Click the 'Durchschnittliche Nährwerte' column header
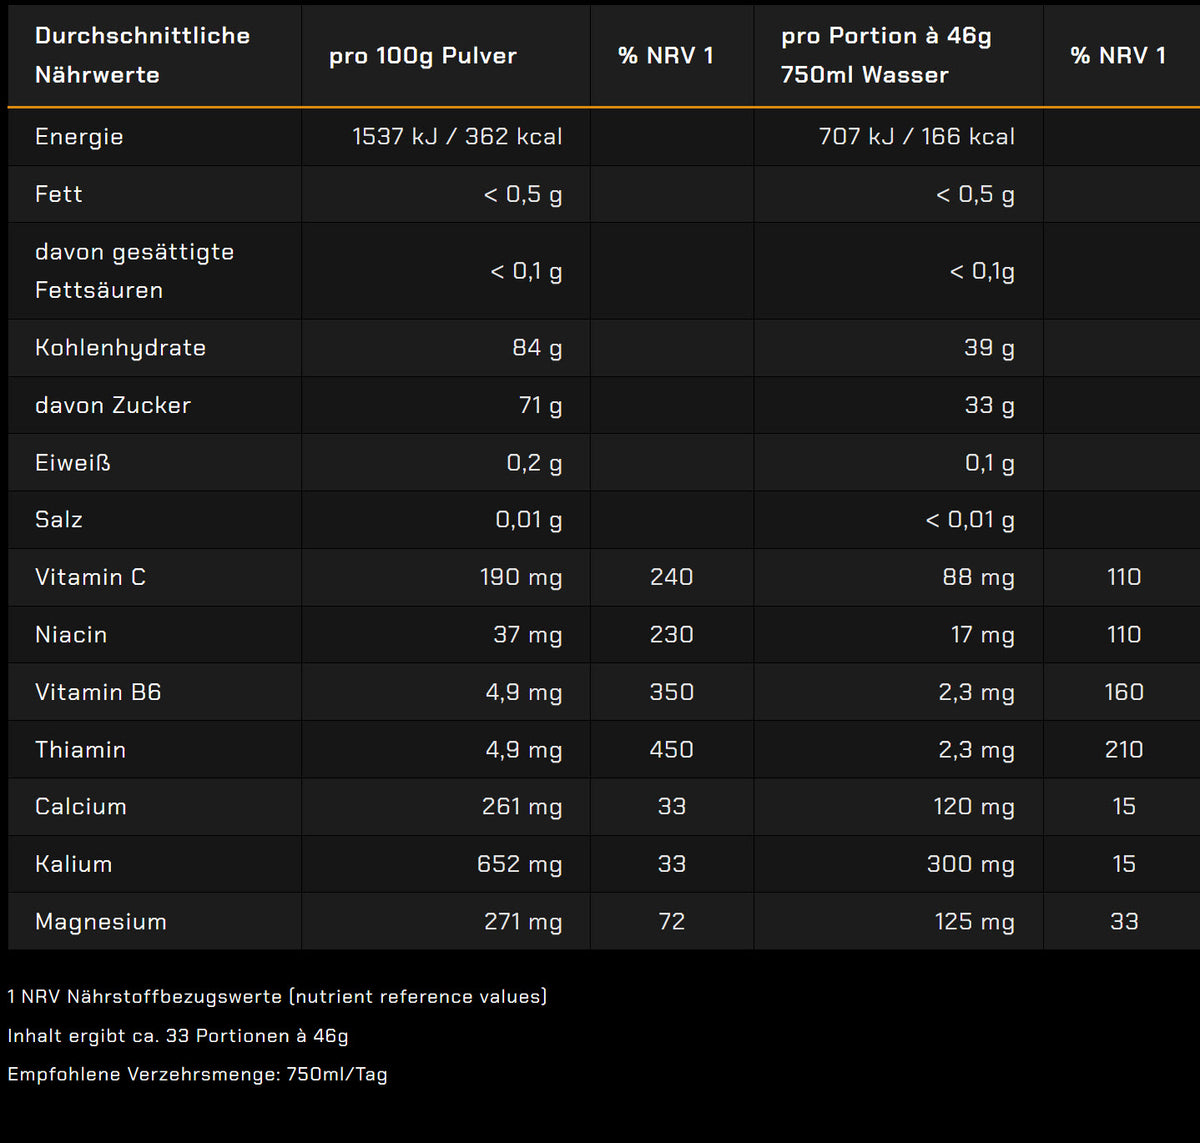Image resolution: width=1200 pixels, height=1143 pixels. pos(142,55)
